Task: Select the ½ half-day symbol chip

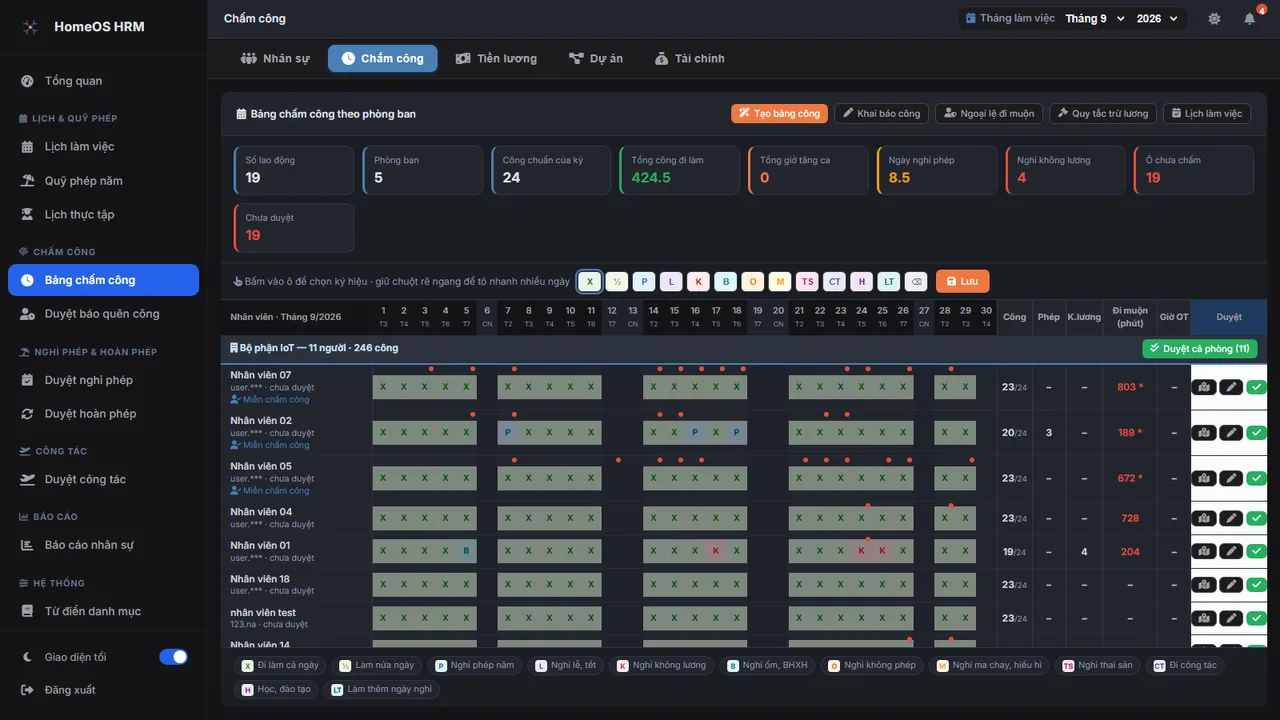Action: click(617, 282)
